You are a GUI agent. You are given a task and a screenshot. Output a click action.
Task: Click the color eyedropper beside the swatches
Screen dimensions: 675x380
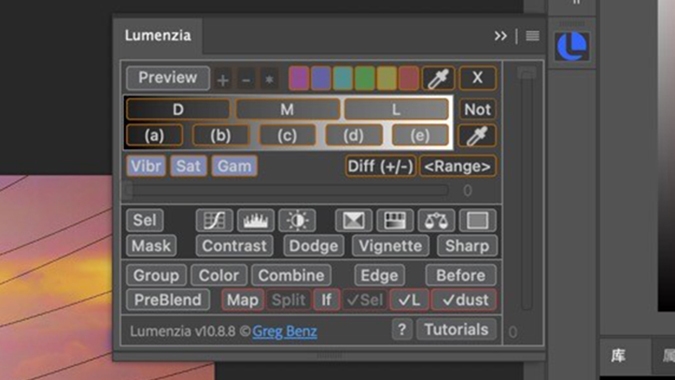click(x=438, y=78)
